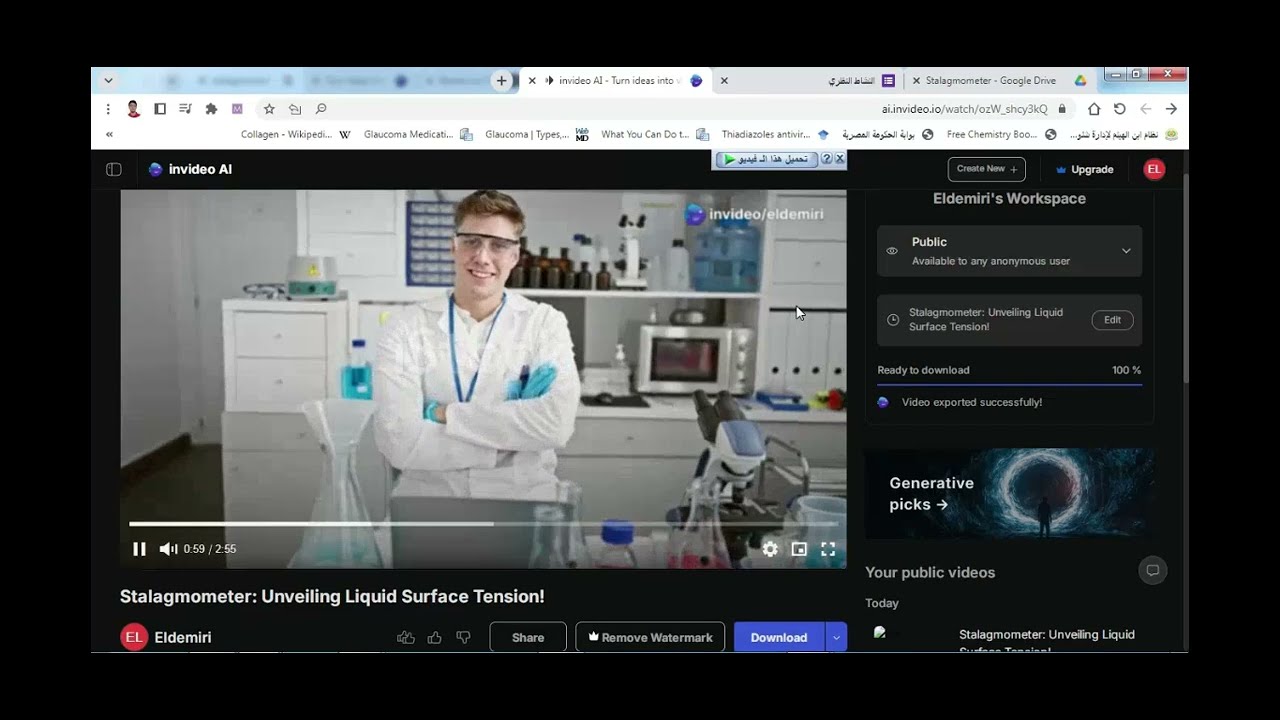Click the Remove Watermark button
1280x720 pixels.
(650, 637)
